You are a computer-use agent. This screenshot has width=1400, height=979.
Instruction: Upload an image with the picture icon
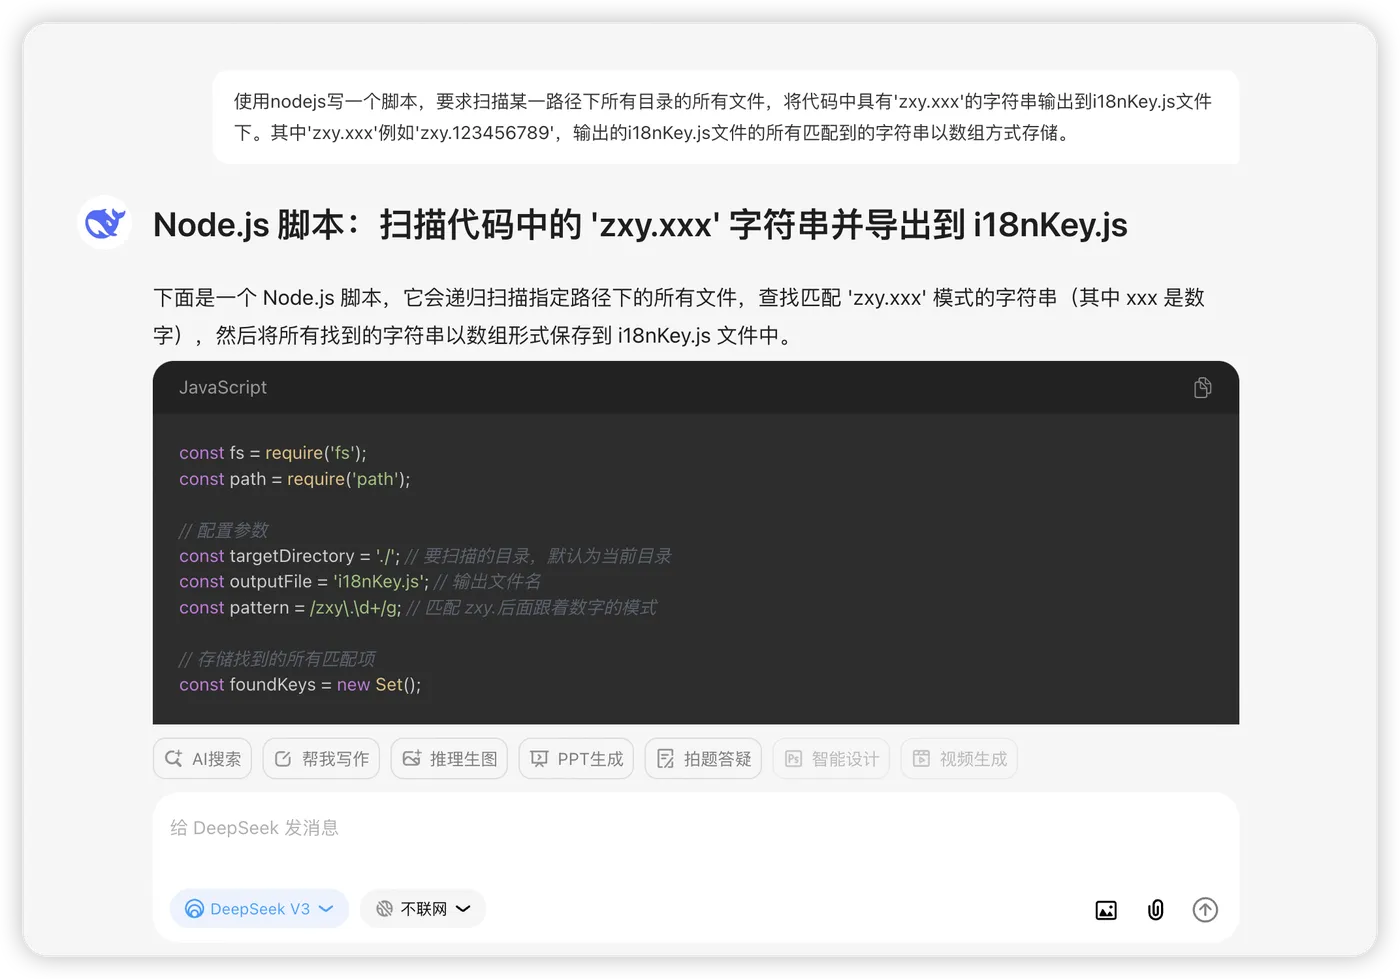tap(1106, 910)
